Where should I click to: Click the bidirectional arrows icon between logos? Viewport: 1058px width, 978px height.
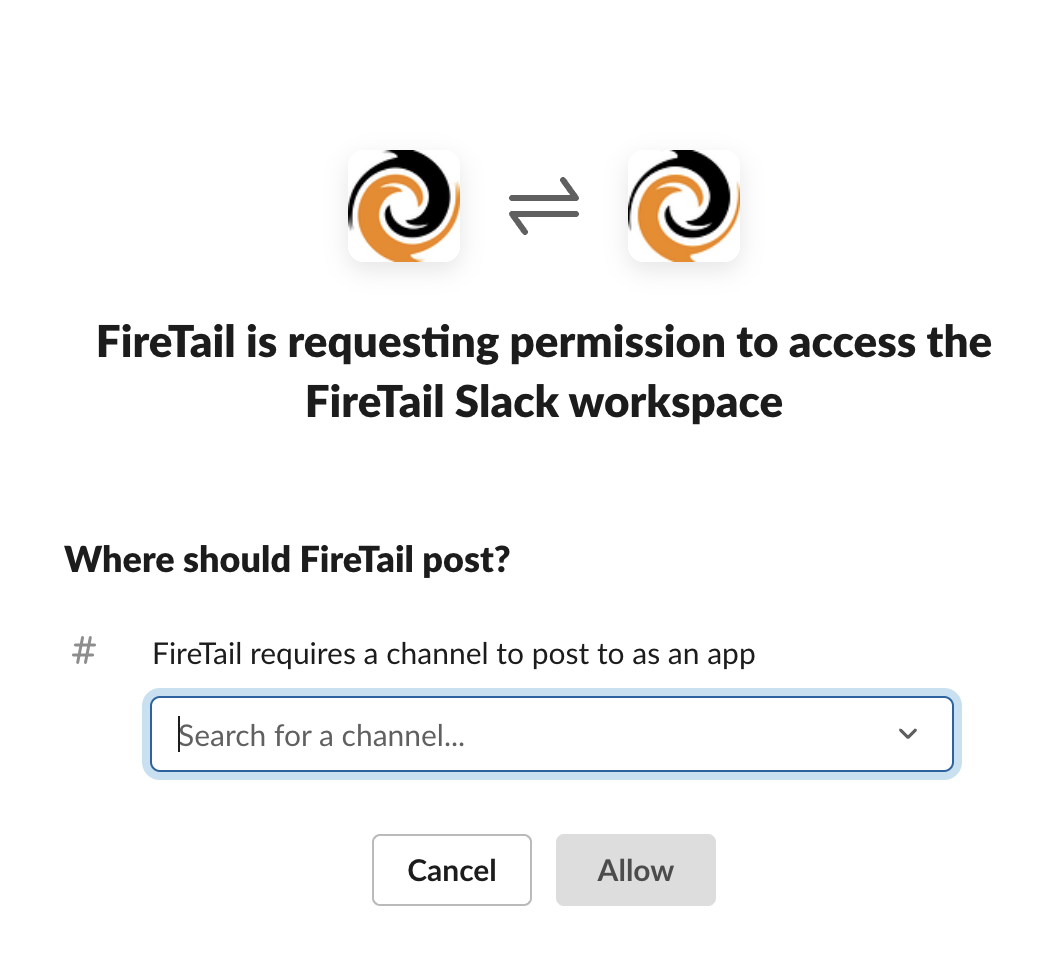(x=544, y=207)
